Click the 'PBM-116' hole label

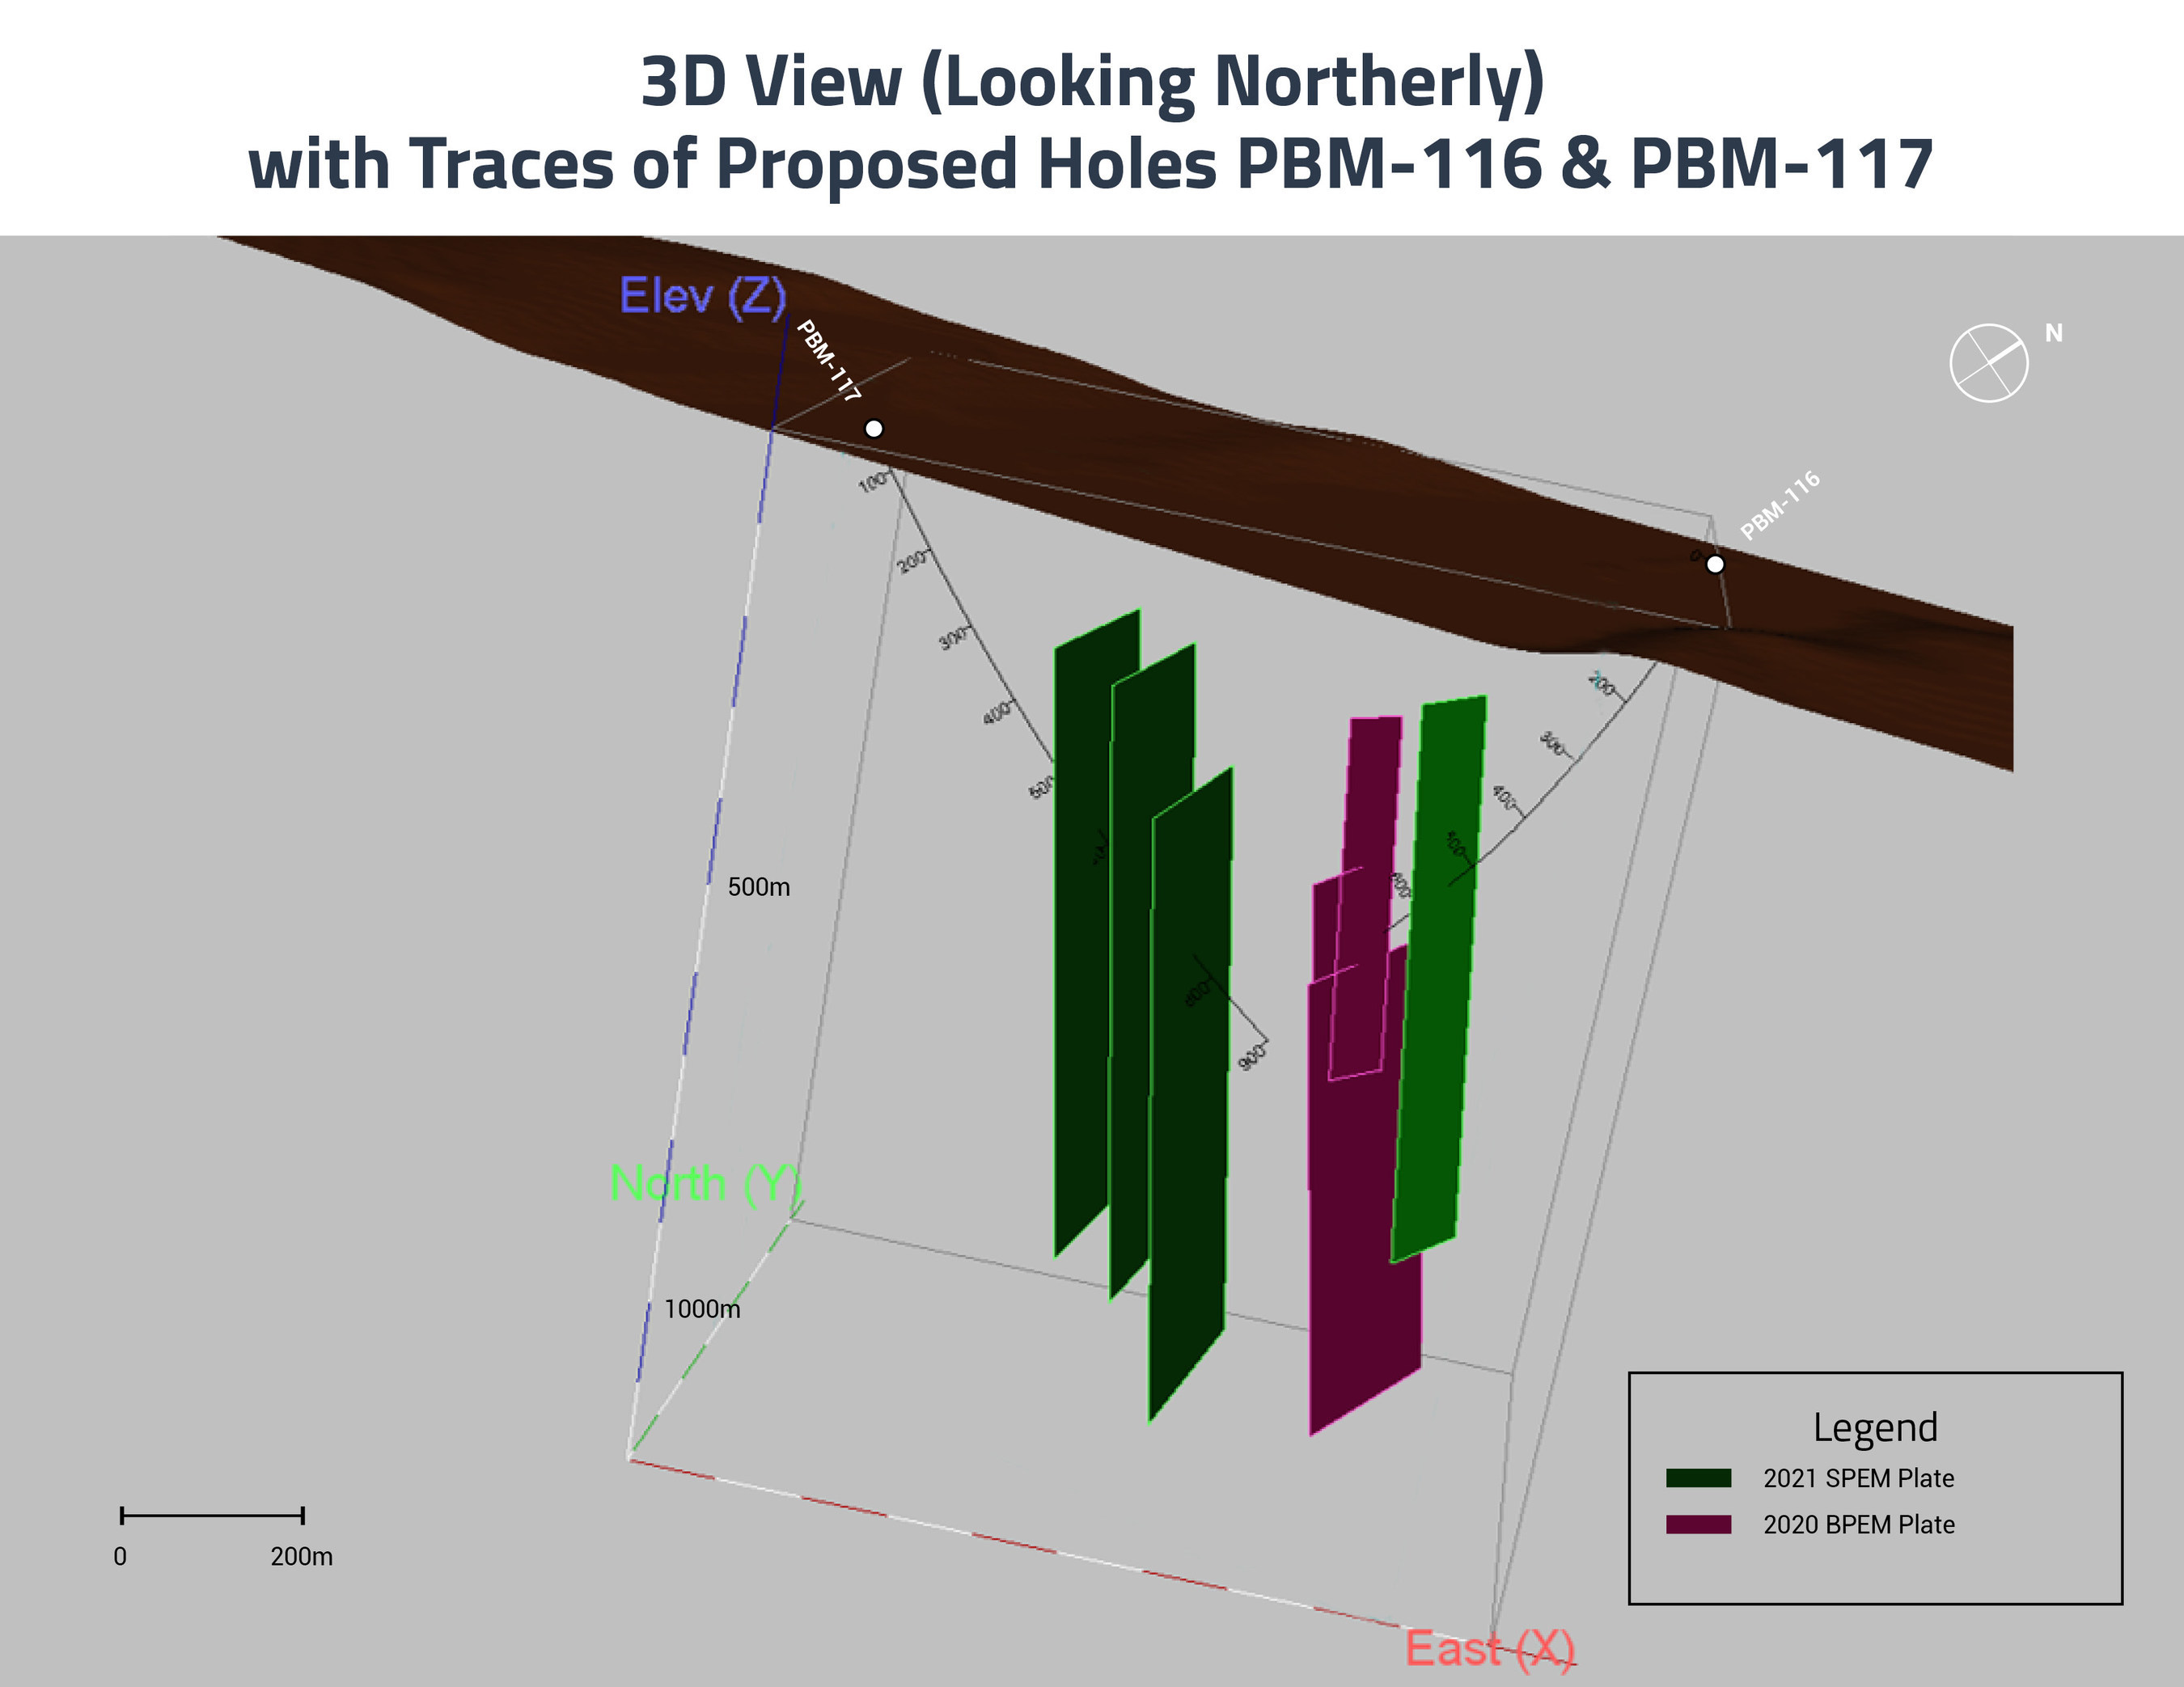point(1780,506)
